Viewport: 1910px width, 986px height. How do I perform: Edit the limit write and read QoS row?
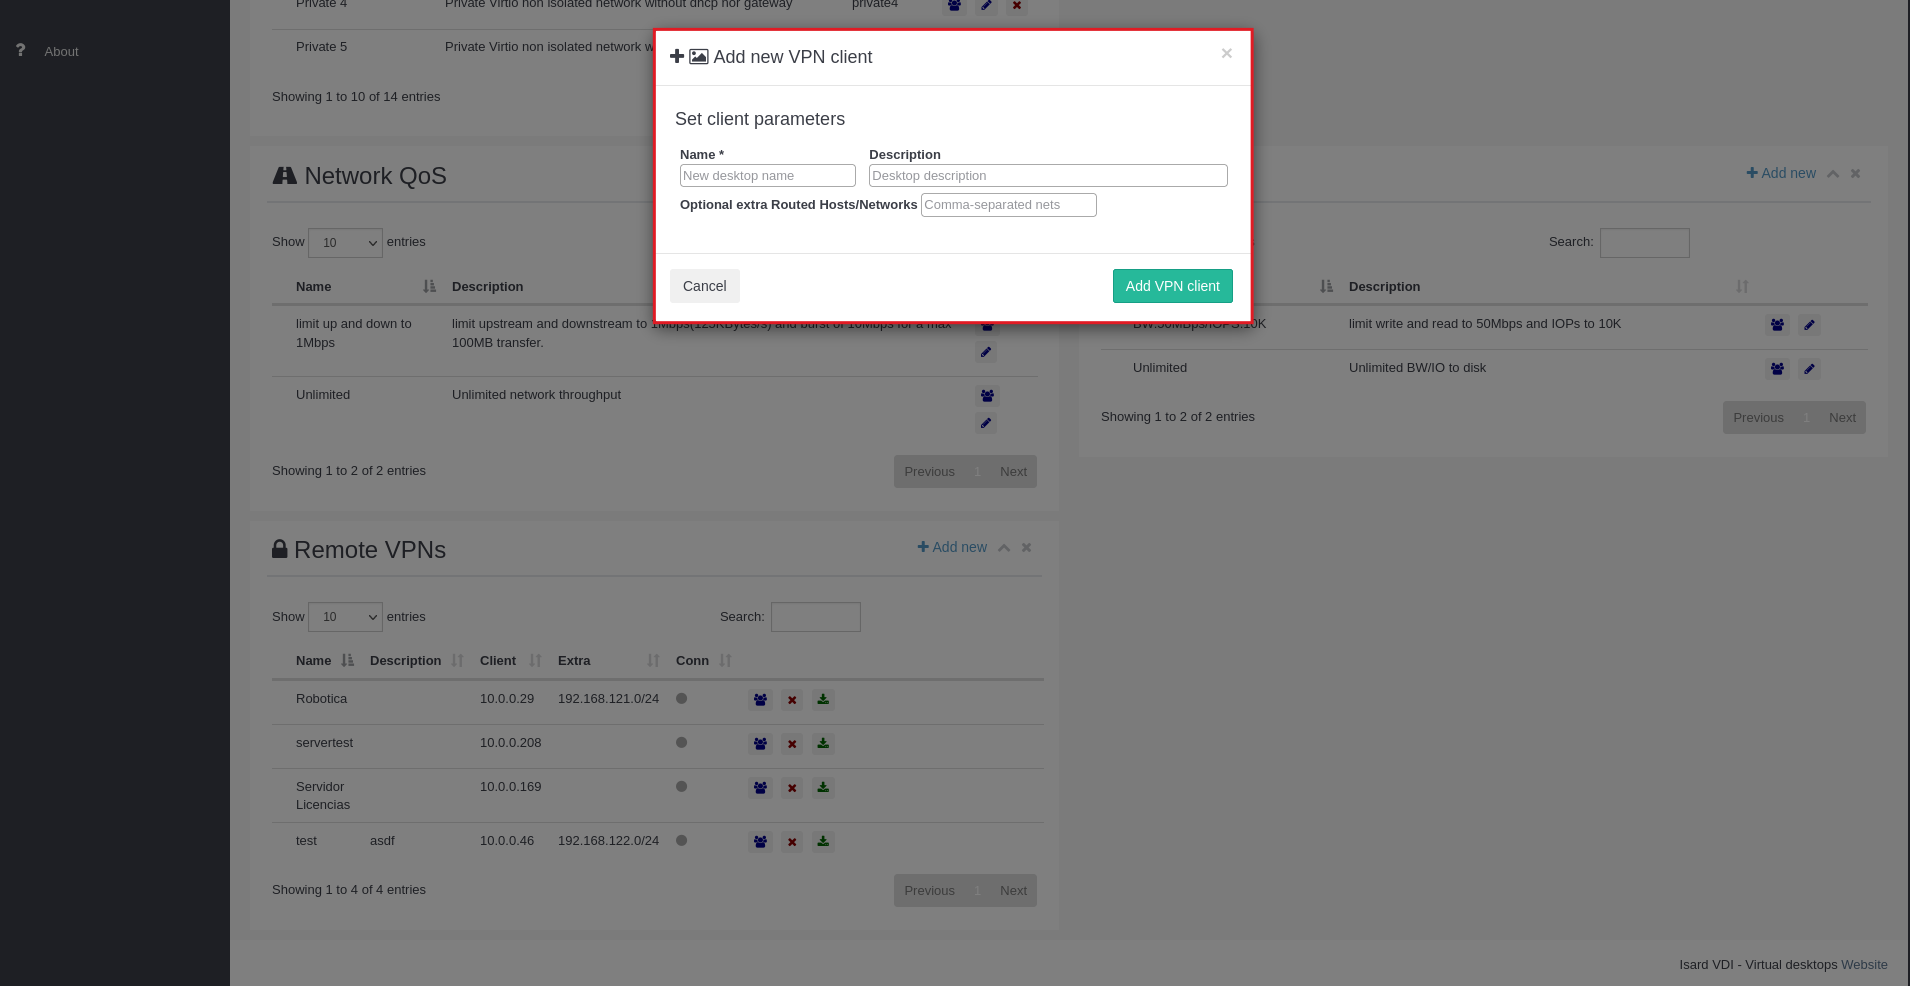click(x=1809, y=325)
